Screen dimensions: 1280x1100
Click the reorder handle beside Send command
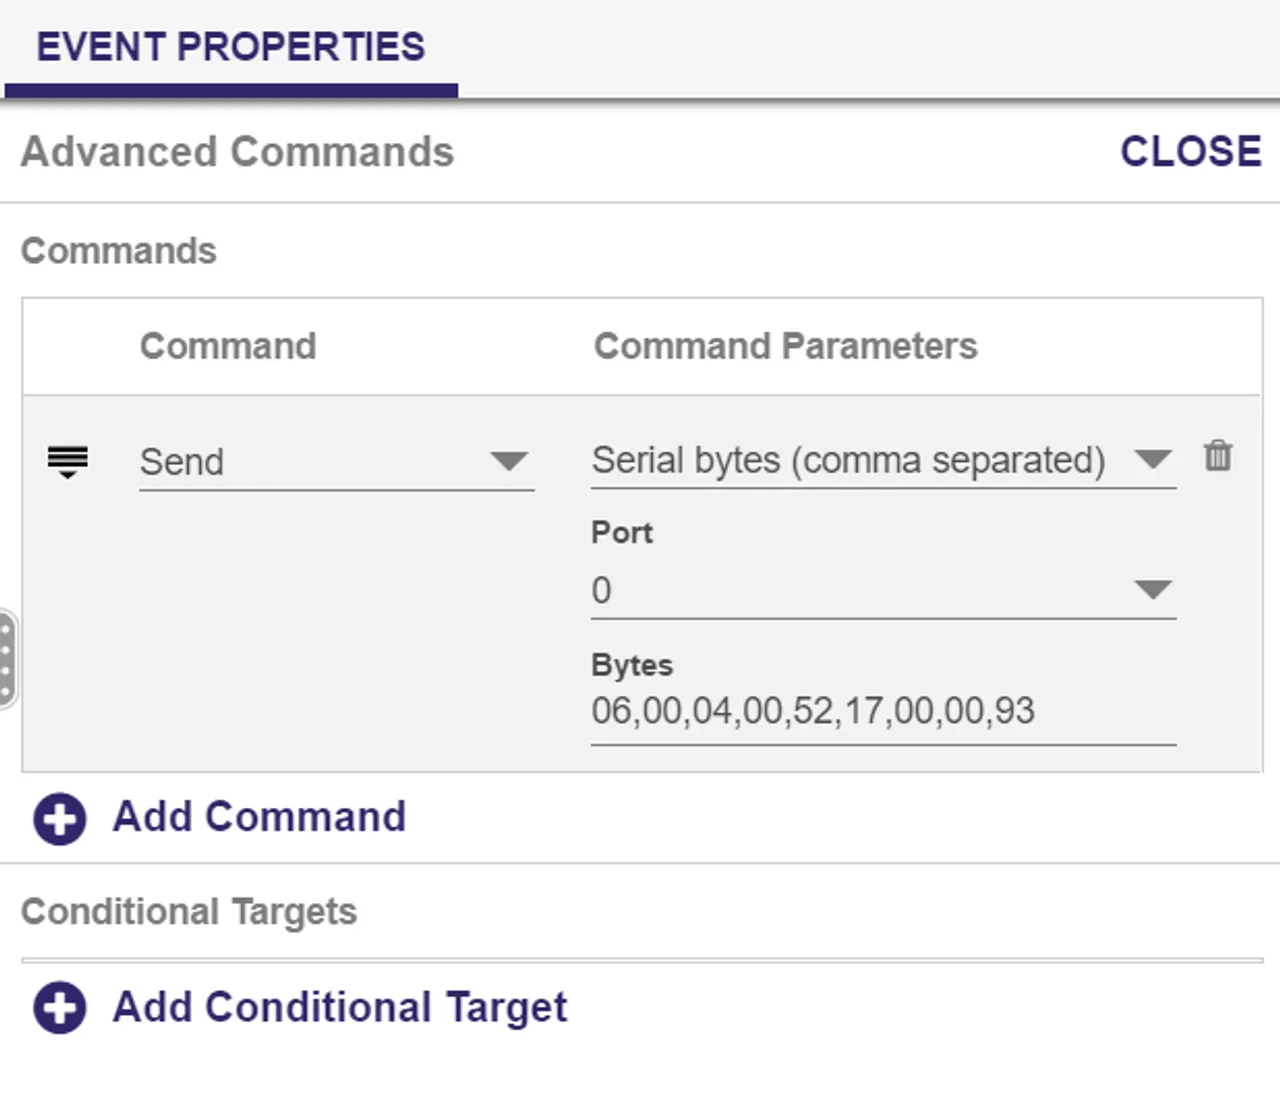click(68, 461)
